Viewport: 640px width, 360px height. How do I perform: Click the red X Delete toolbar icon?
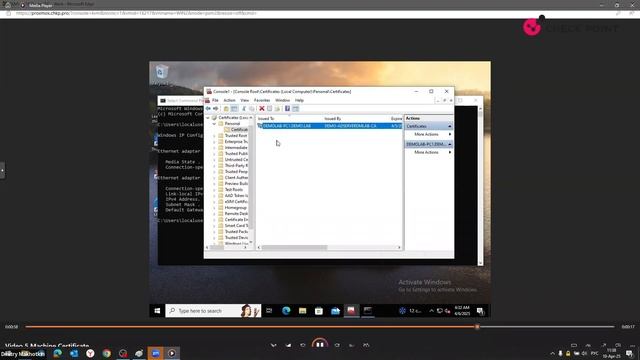[262, 109]
